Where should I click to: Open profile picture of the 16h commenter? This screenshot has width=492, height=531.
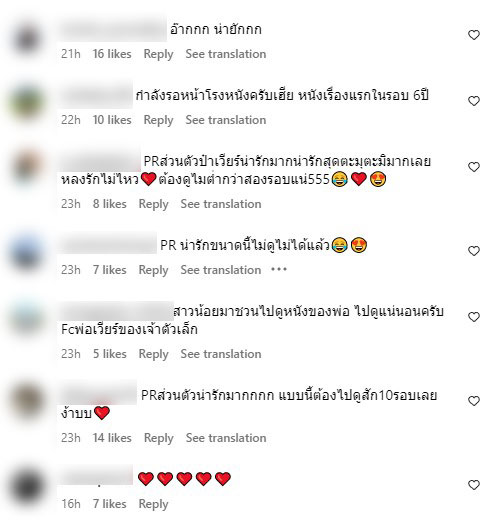pyautogui.click(x=27, y=487)
